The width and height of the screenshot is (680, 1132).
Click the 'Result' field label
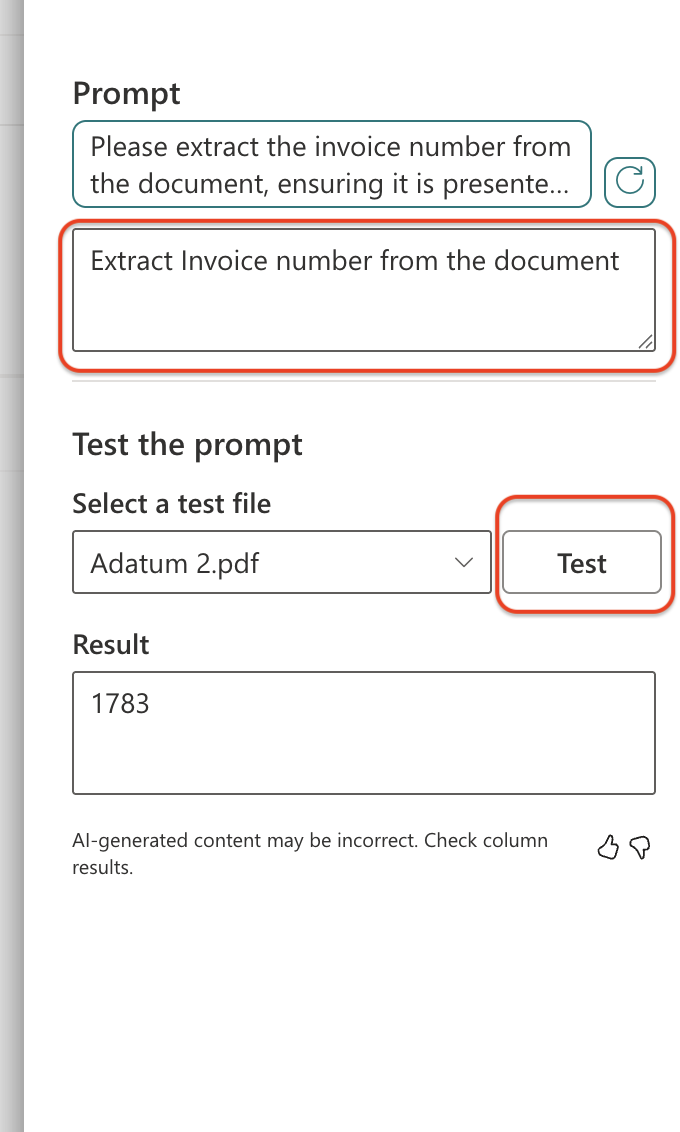click(x=110, y=644)
